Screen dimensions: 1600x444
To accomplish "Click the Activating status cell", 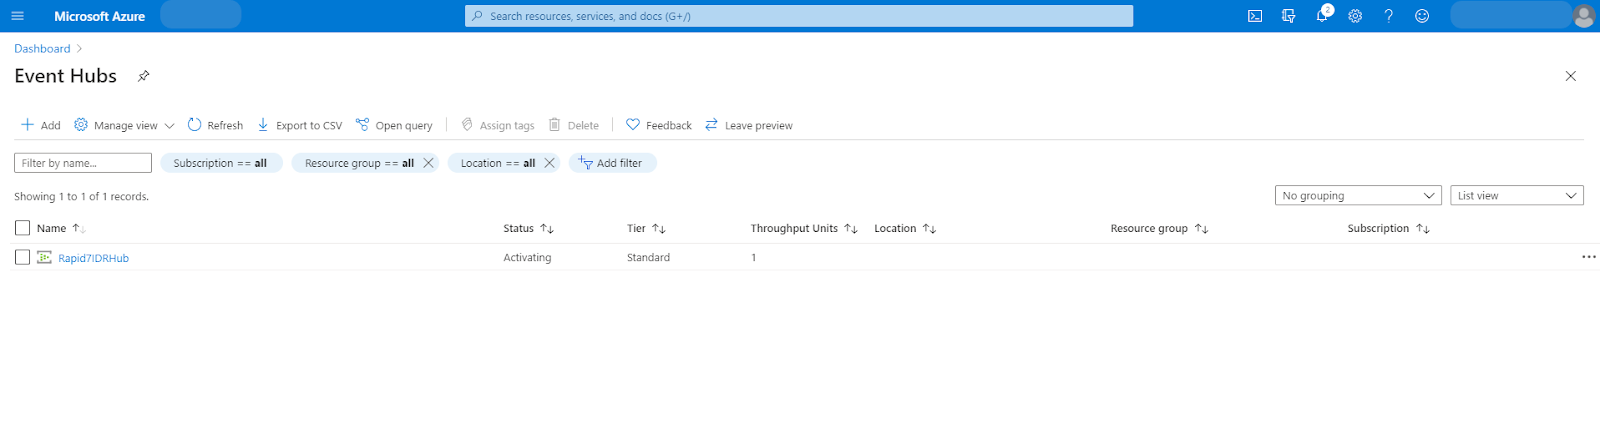I will click(x=527, y=257).
